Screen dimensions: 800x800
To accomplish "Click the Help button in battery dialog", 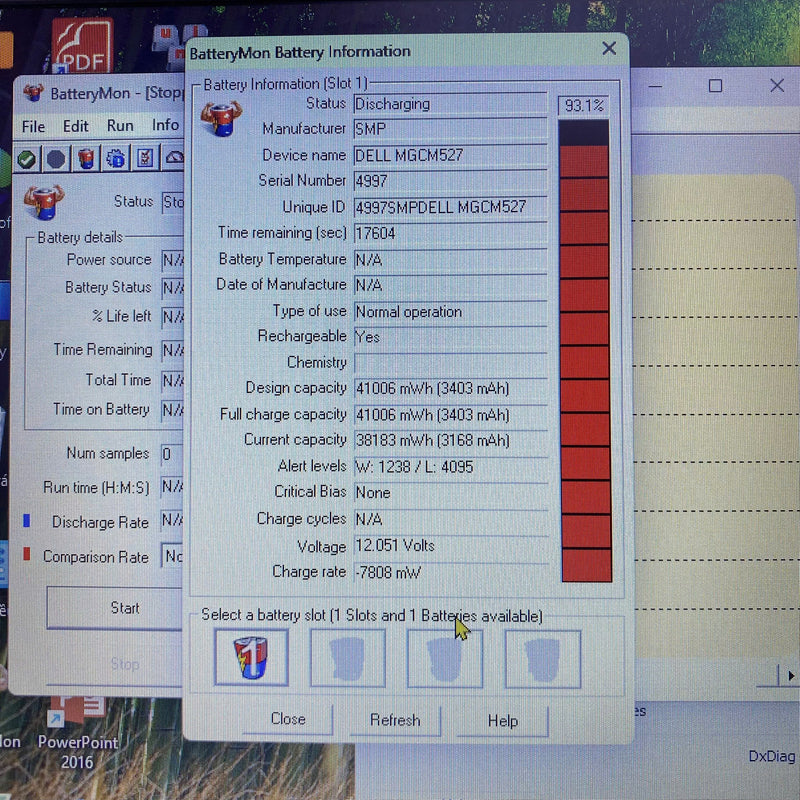I will click(502, 720).
